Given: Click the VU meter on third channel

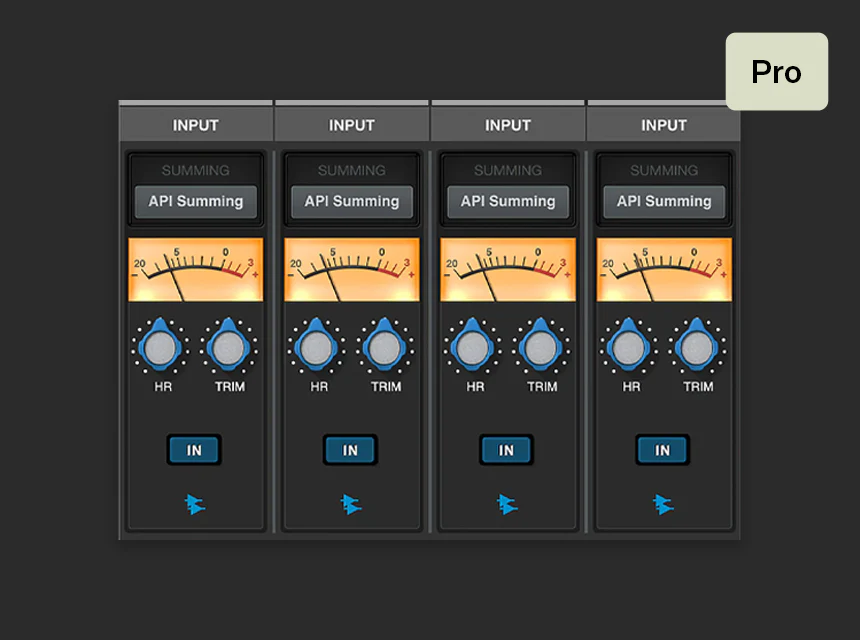Looking at the screenshot, I should coord(508,269).
